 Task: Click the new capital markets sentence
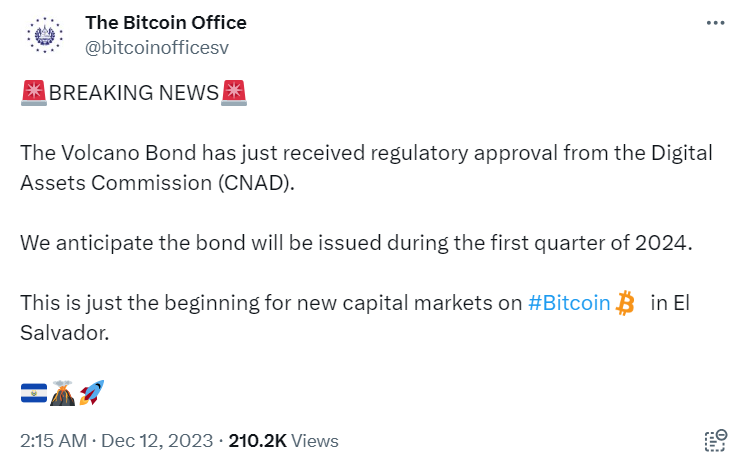355,317
